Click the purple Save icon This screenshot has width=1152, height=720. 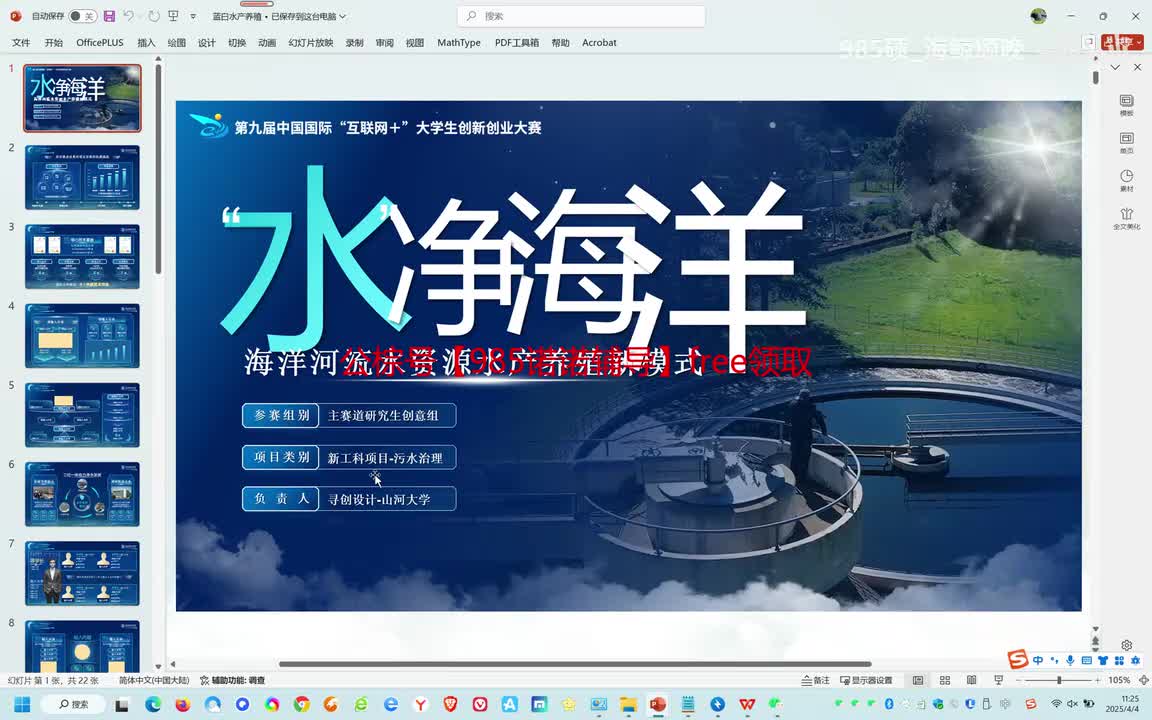pos(109,16)
